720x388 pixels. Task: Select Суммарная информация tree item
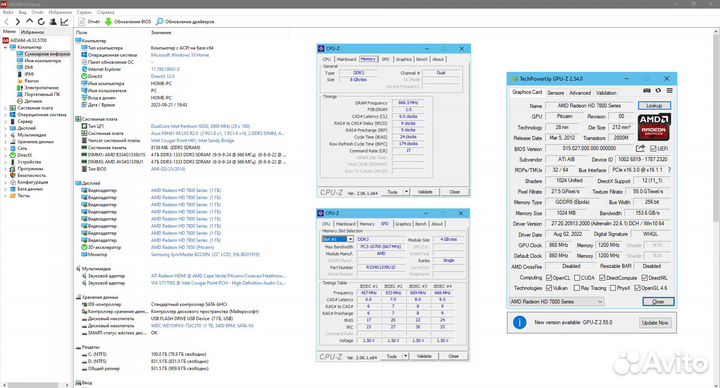coord(44,54)
